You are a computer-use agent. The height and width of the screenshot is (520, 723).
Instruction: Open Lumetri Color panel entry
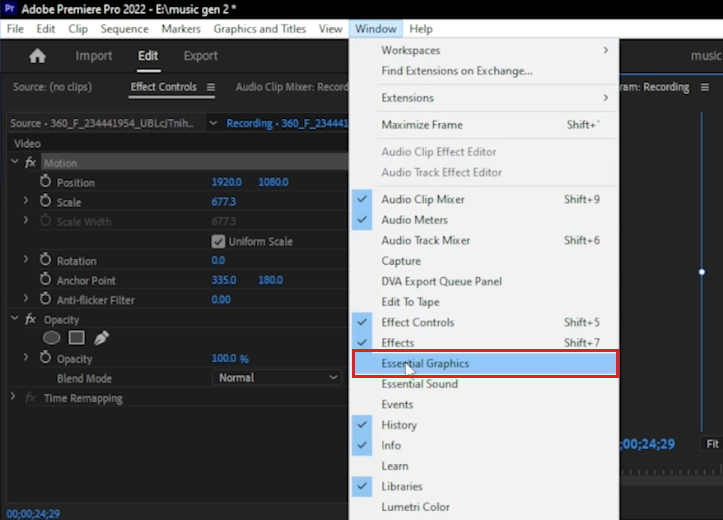(484, 507)
